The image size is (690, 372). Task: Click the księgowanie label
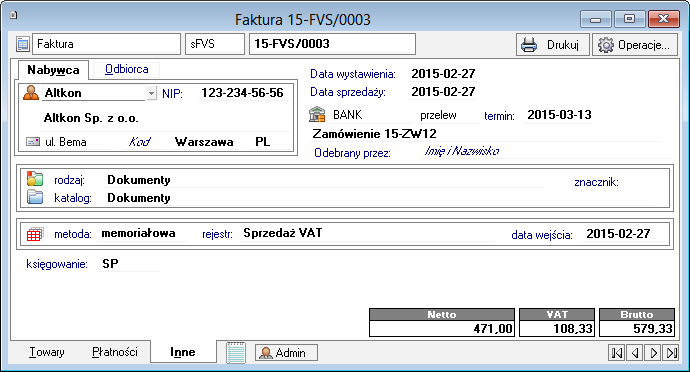57,264
